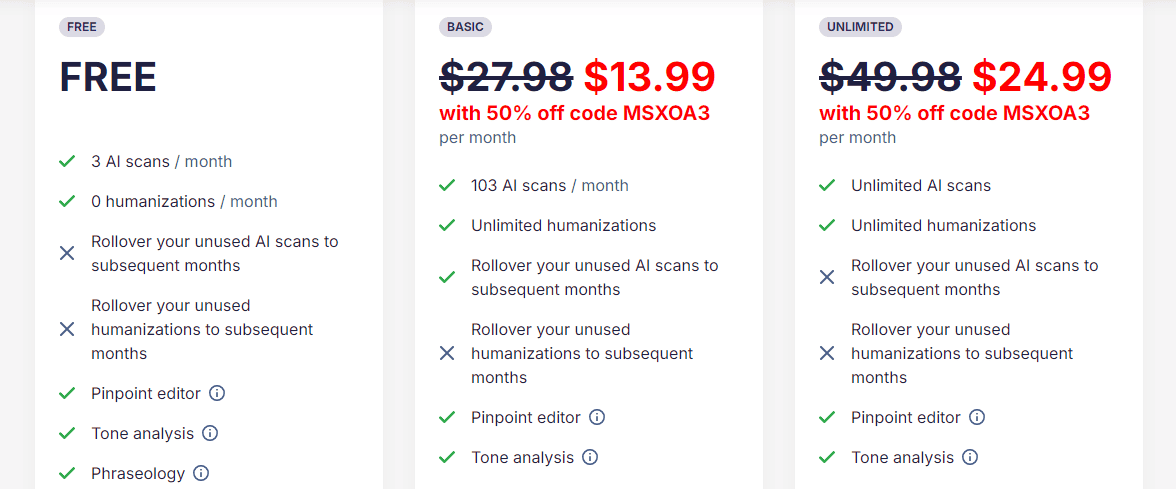Click the BASIC plan badge
Screen dimensions: 1176x489
pos(465,27)
